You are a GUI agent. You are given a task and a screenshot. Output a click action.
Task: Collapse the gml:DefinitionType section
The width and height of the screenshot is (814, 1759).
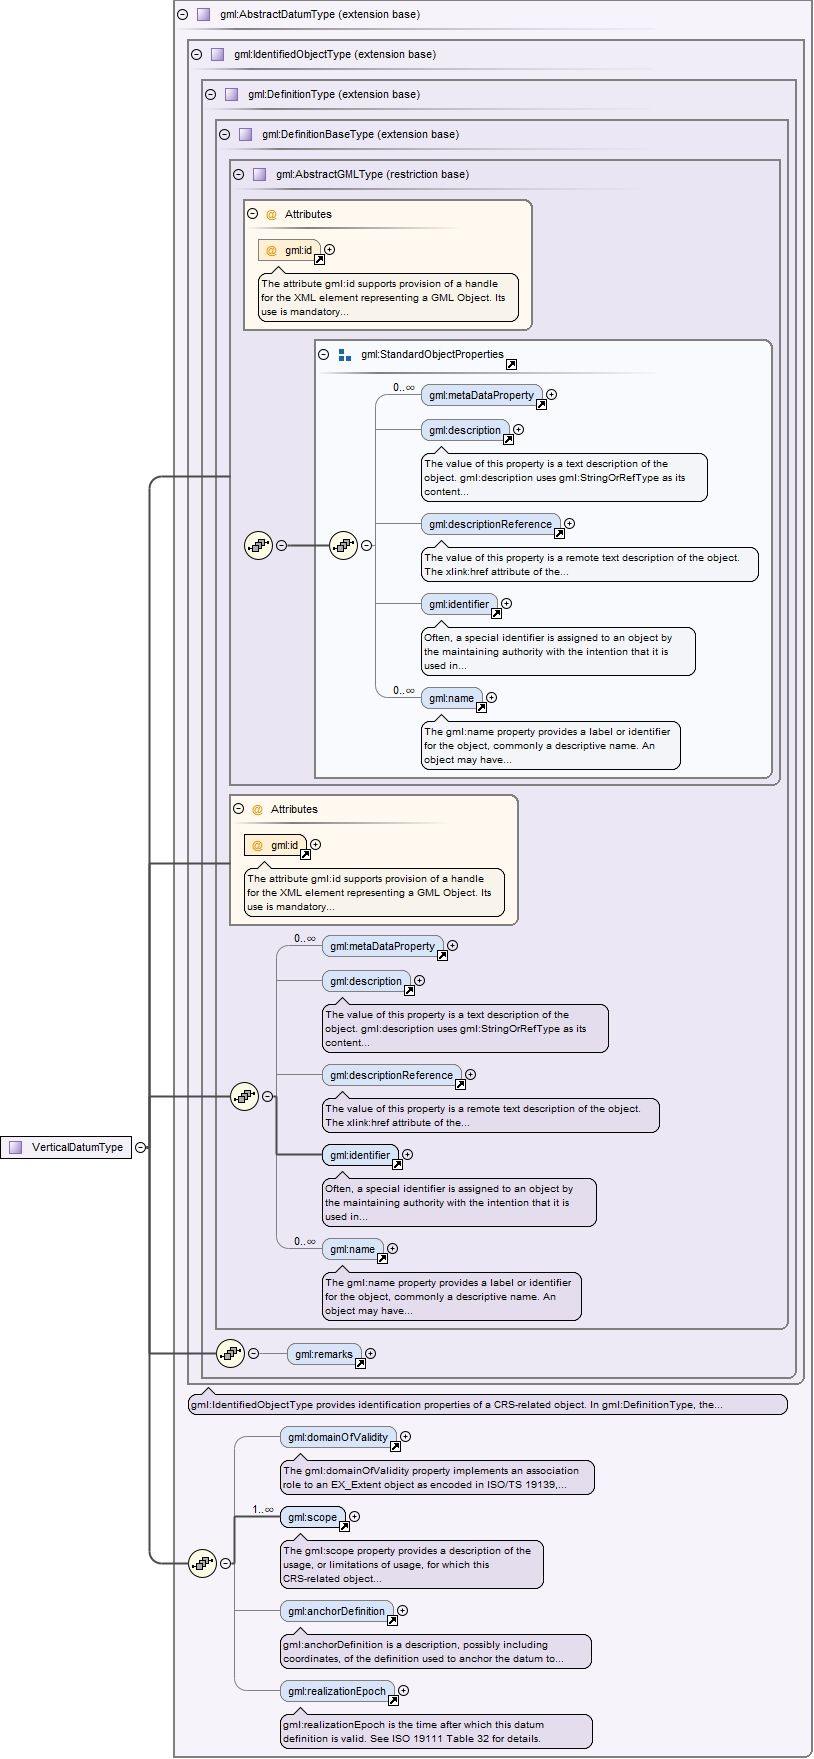210,95
